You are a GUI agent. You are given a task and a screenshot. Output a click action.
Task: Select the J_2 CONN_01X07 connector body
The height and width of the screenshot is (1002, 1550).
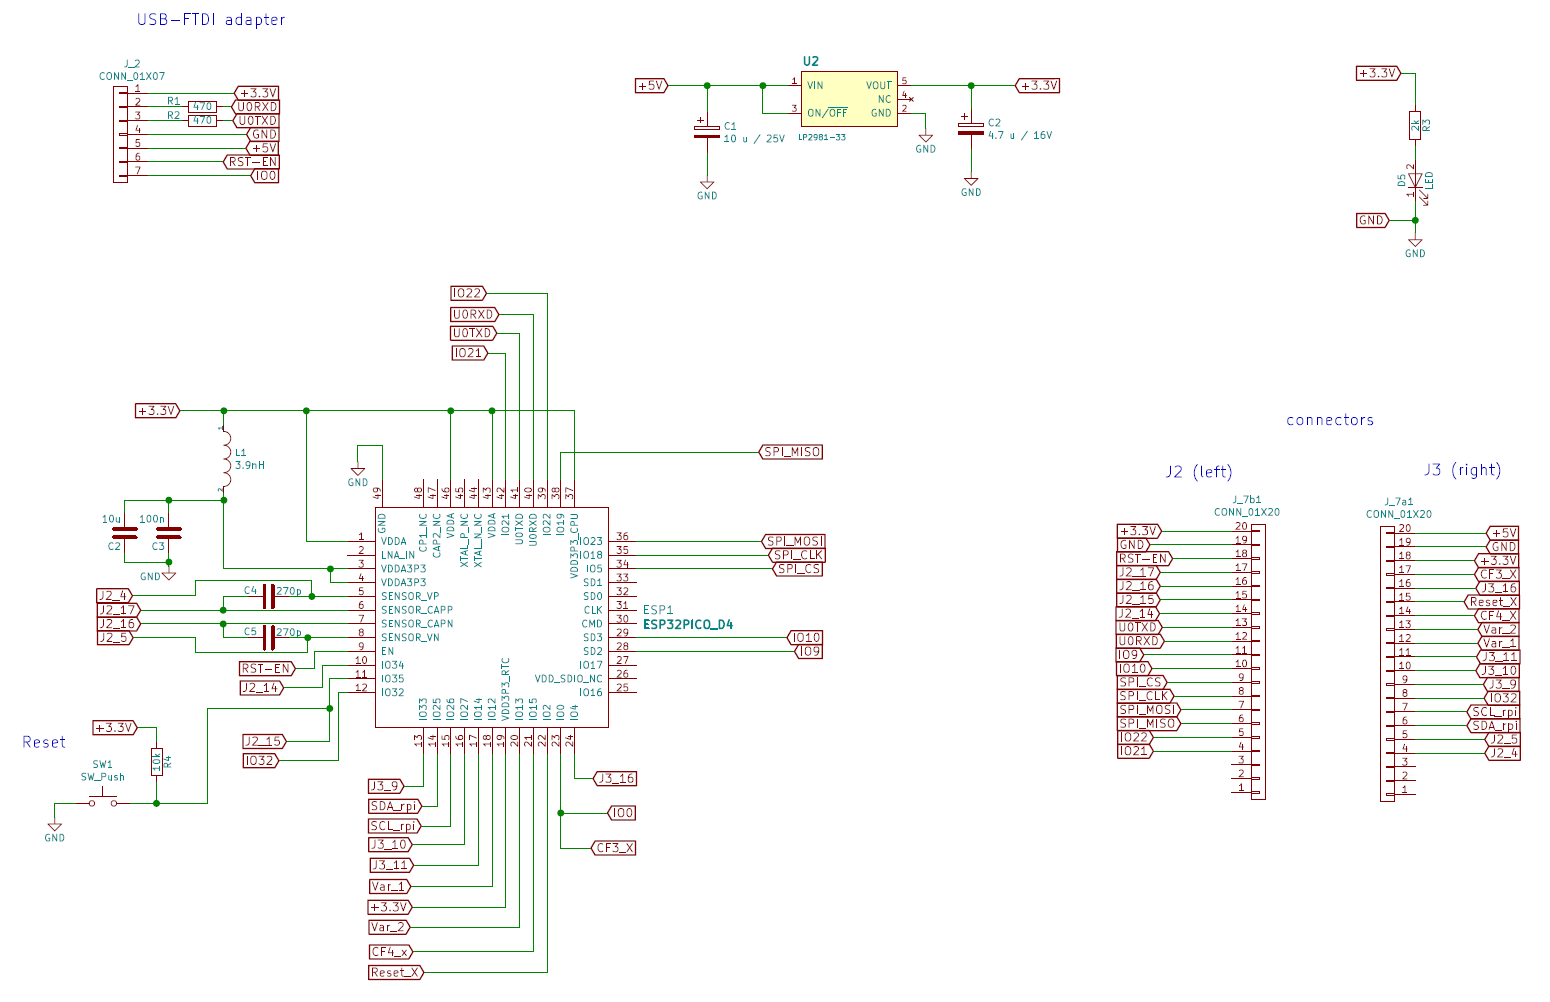120,133
